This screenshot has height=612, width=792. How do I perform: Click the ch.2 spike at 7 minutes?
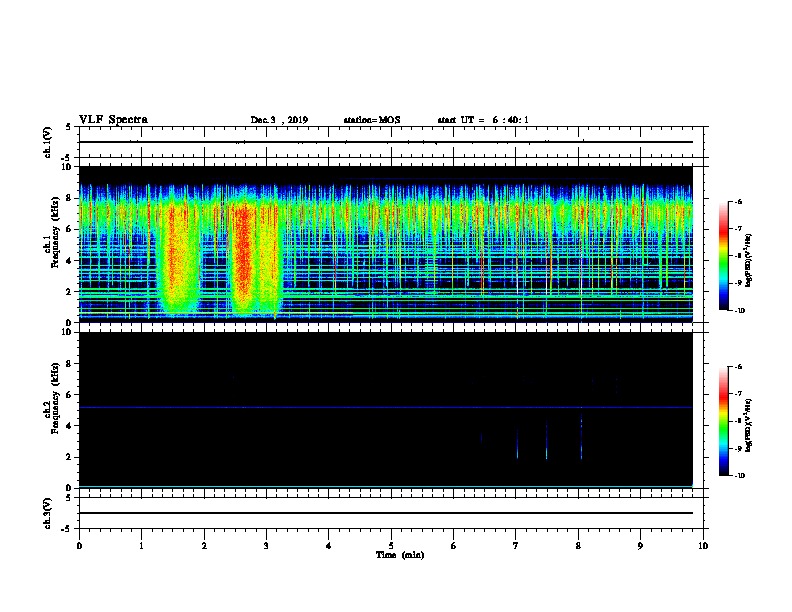click(517, 444)
